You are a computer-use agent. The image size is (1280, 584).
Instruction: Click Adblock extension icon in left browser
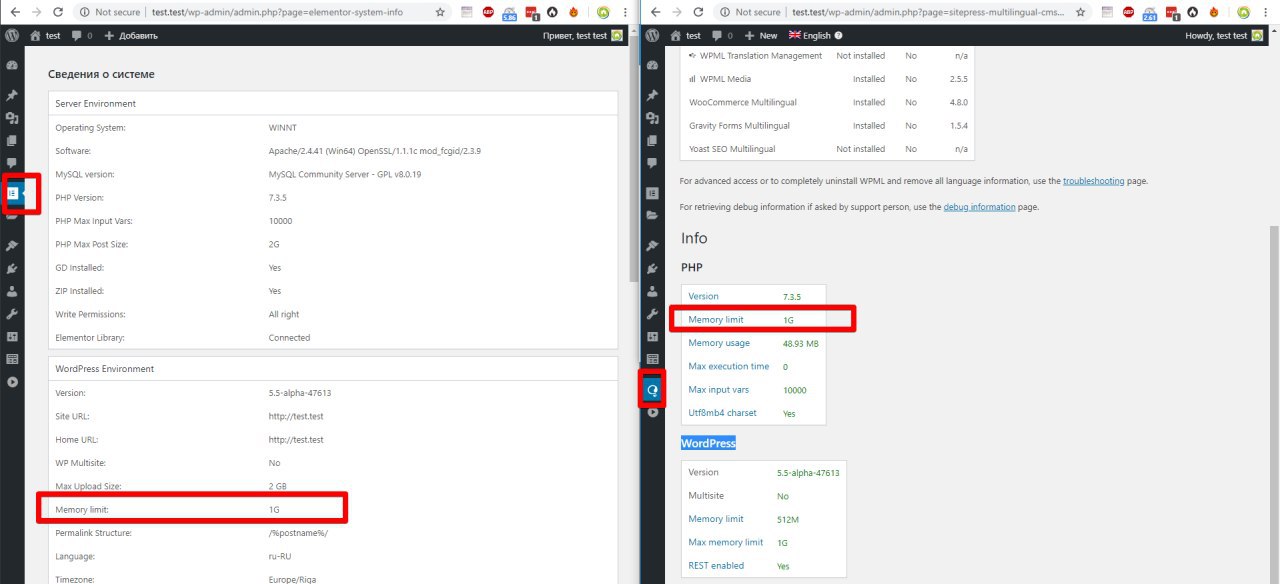488,12
